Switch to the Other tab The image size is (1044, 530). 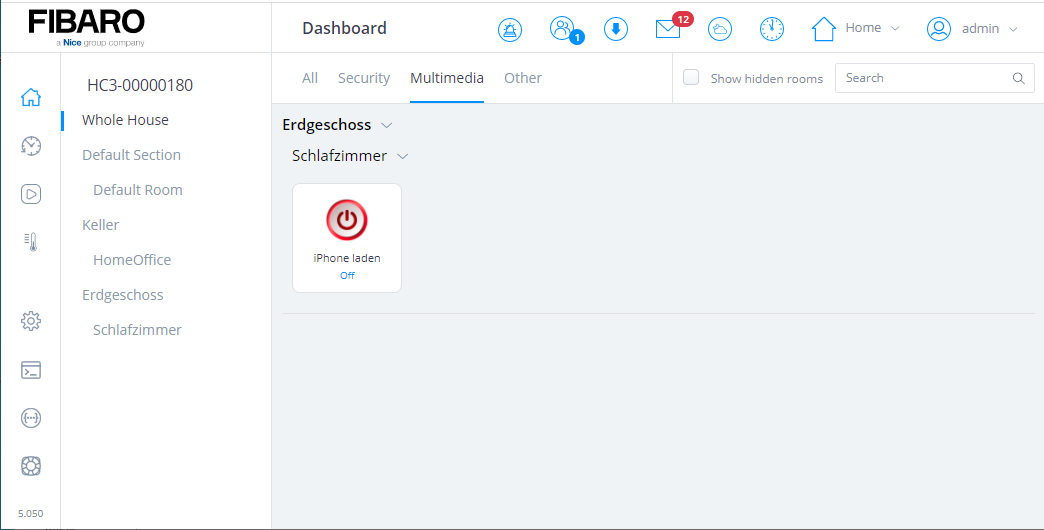pyautogui.click(x=523, y=78)
